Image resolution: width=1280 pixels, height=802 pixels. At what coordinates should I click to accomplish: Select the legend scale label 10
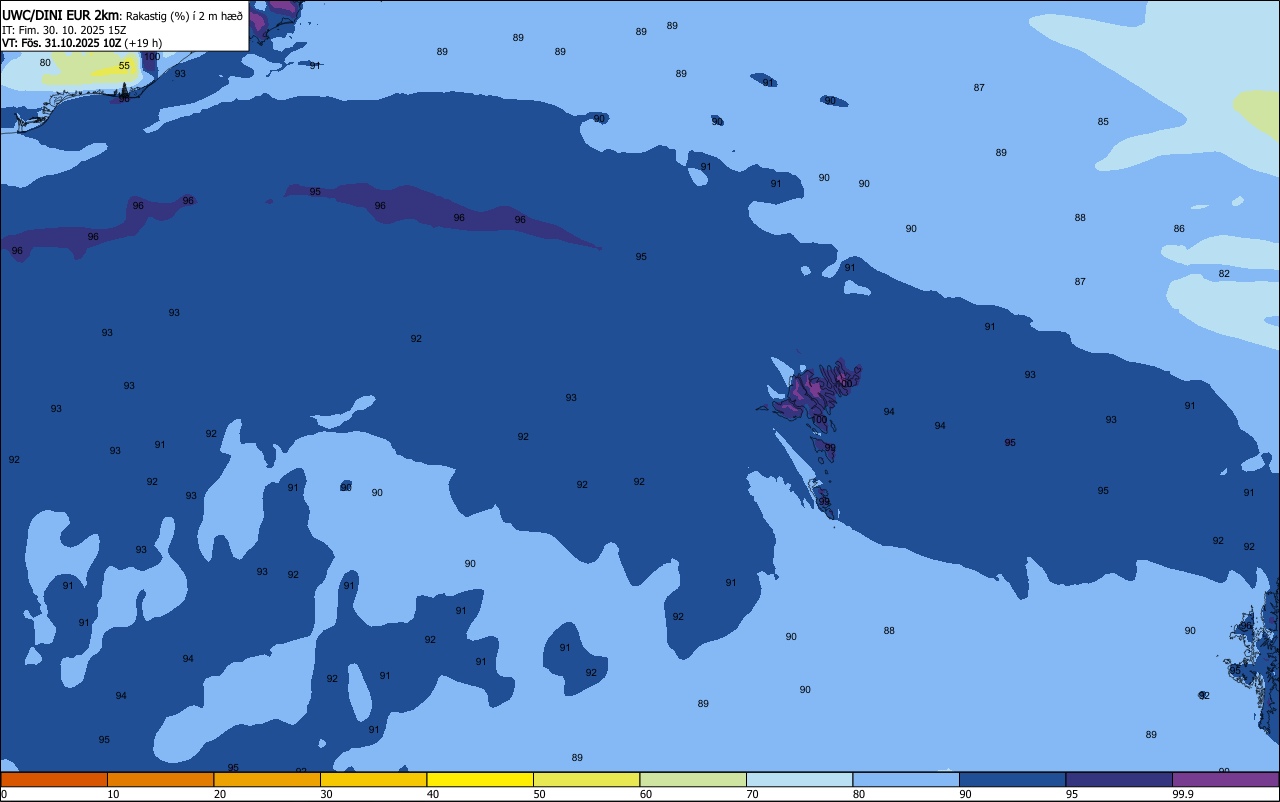coord(114,794)
